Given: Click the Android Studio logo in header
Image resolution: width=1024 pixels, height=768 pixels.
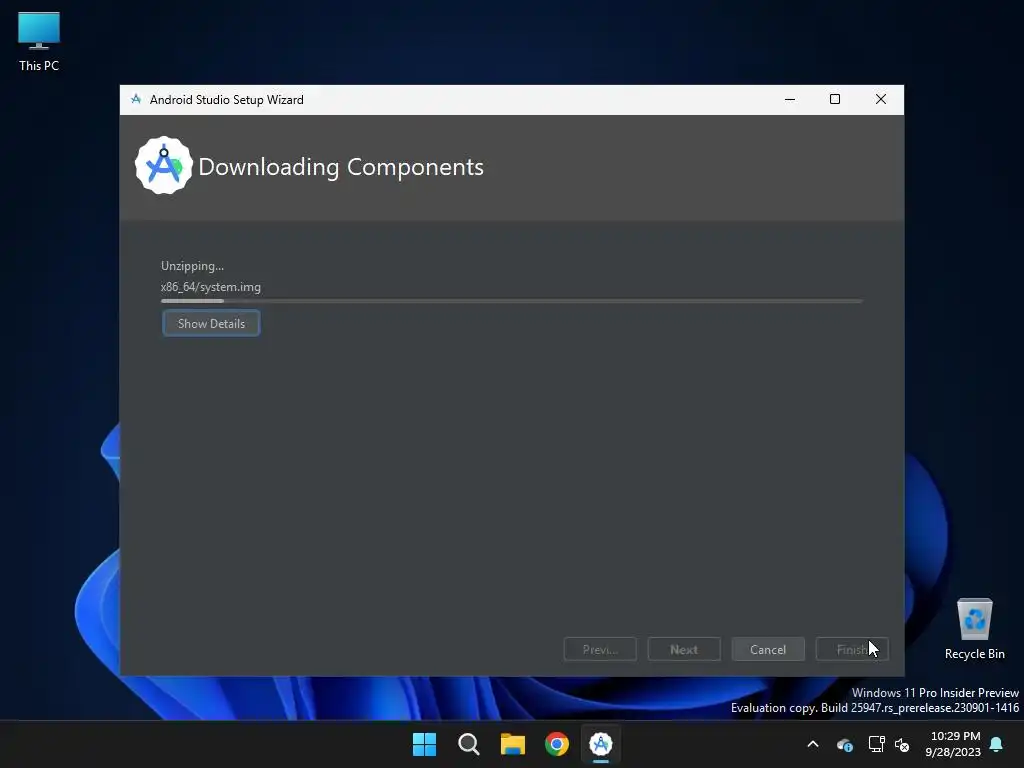Looking at the screenshot, I should (164, 165).
